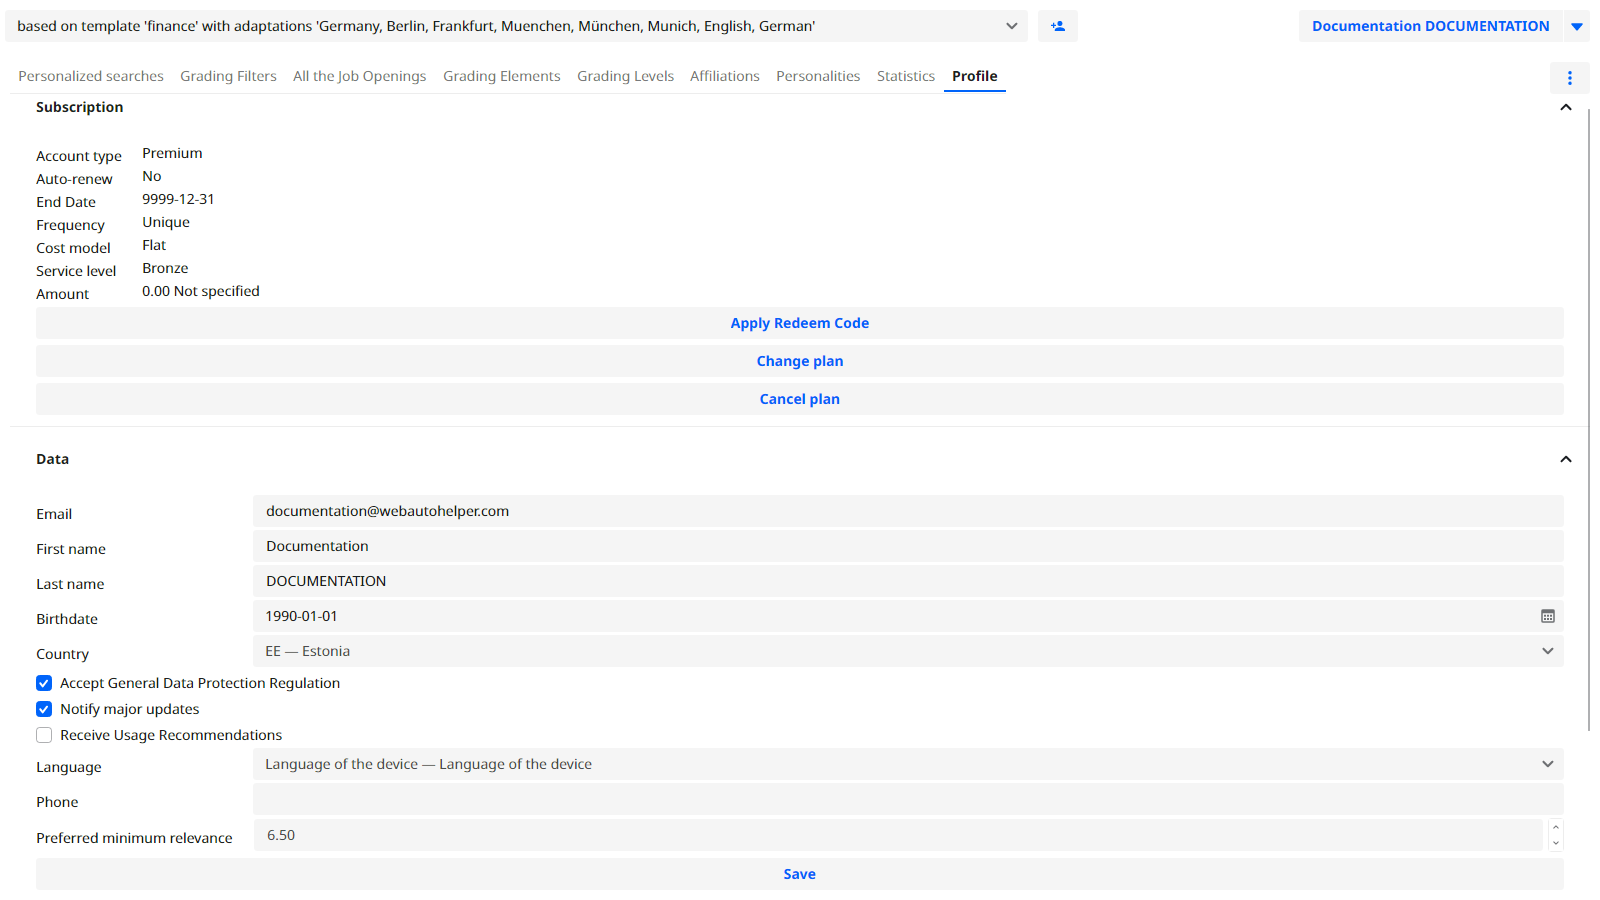Open the Country dropdown showing Estonia
The image size is (1600, 900).
[907, 652]
